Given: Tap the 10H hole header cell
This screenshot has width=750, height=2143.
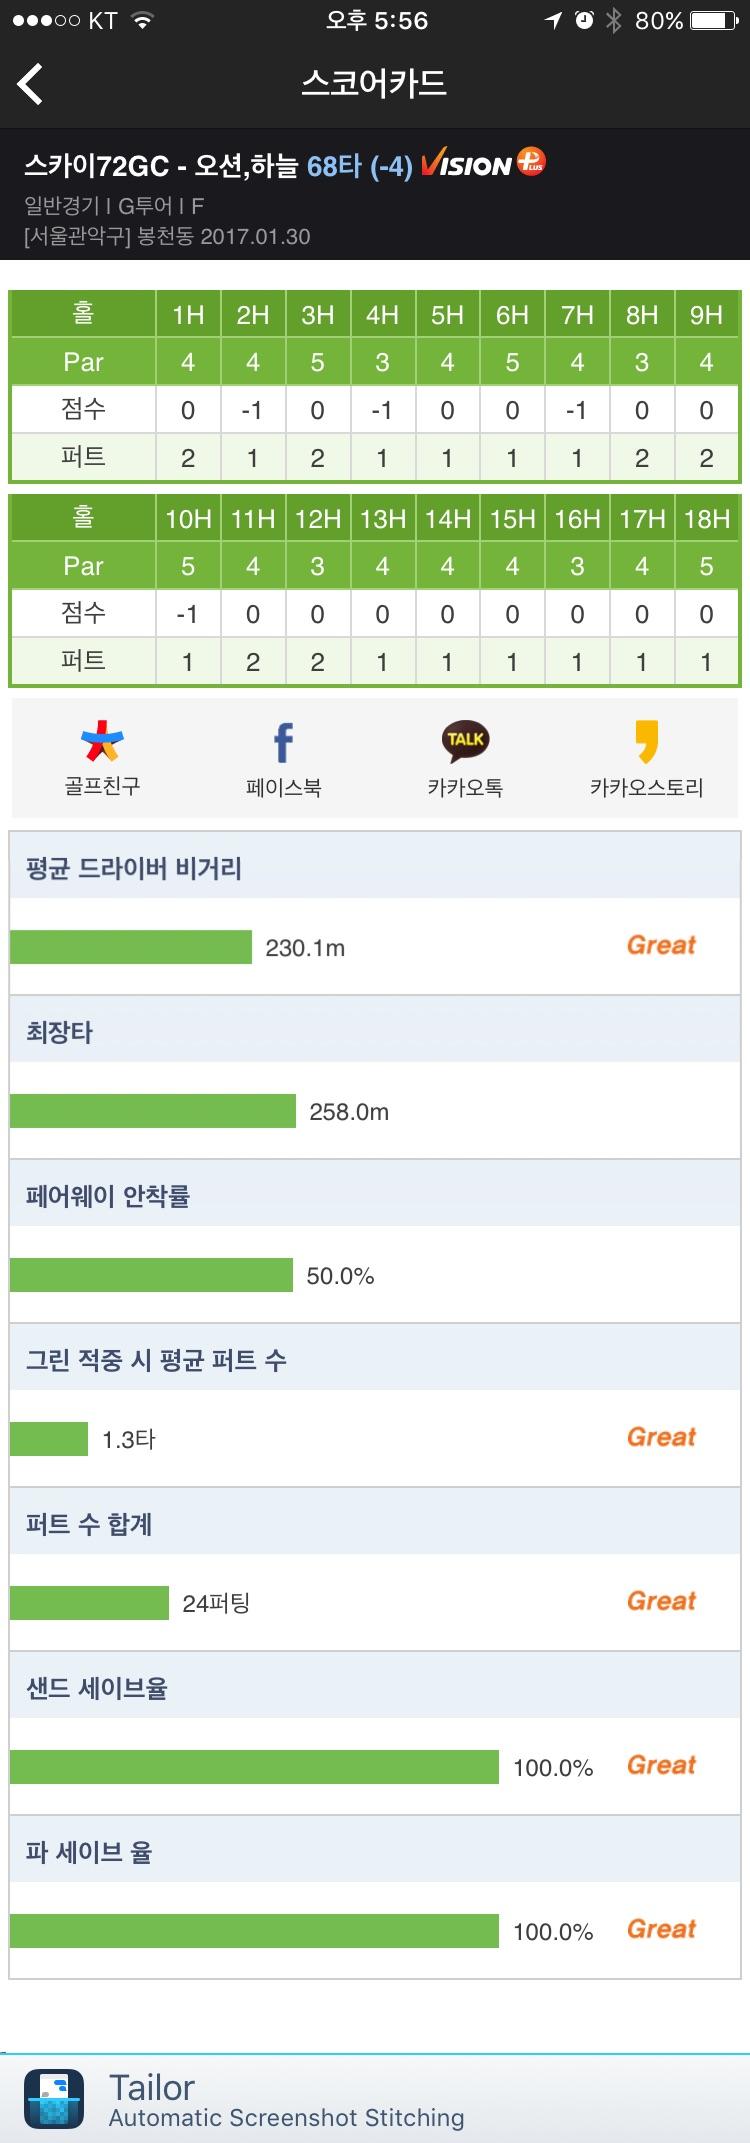Looking at the screenshot, I should click(x=188, y=519).
